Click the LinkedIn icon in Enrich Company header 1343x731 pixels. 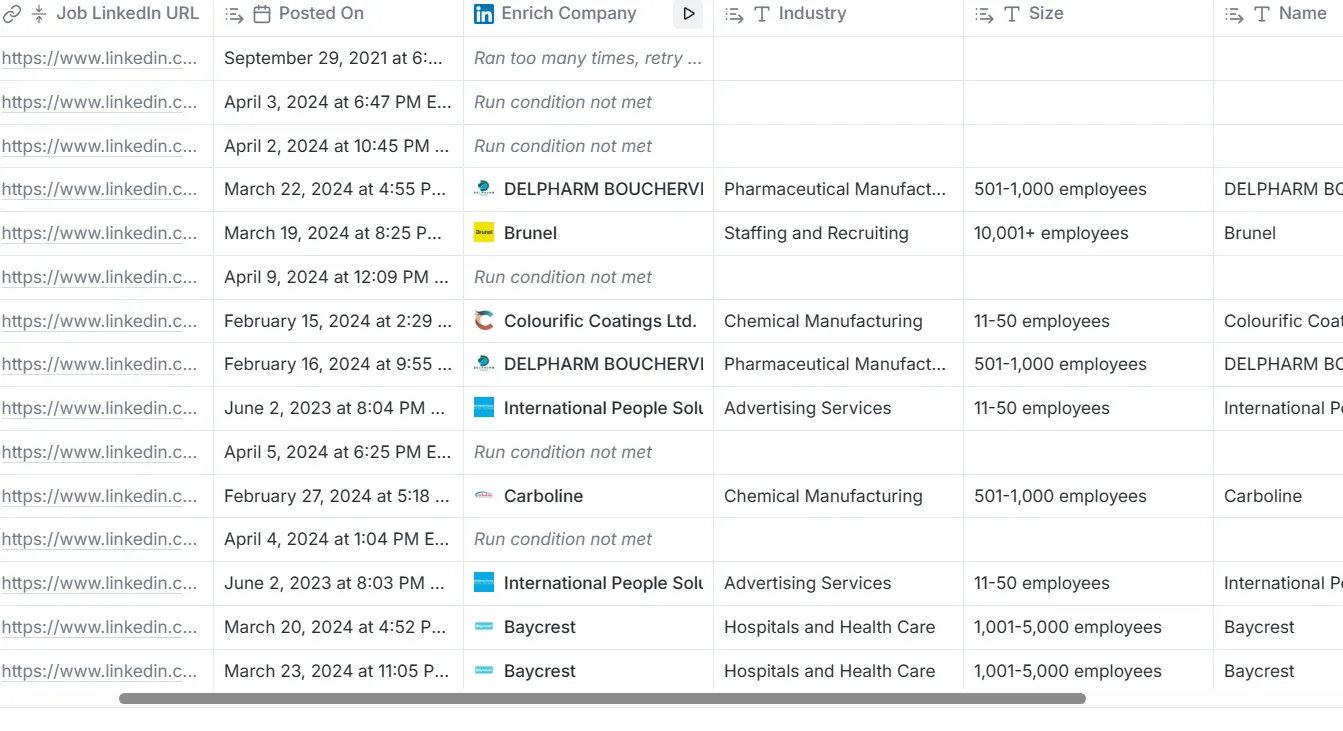pyautogui.click(x=484, y=14)
